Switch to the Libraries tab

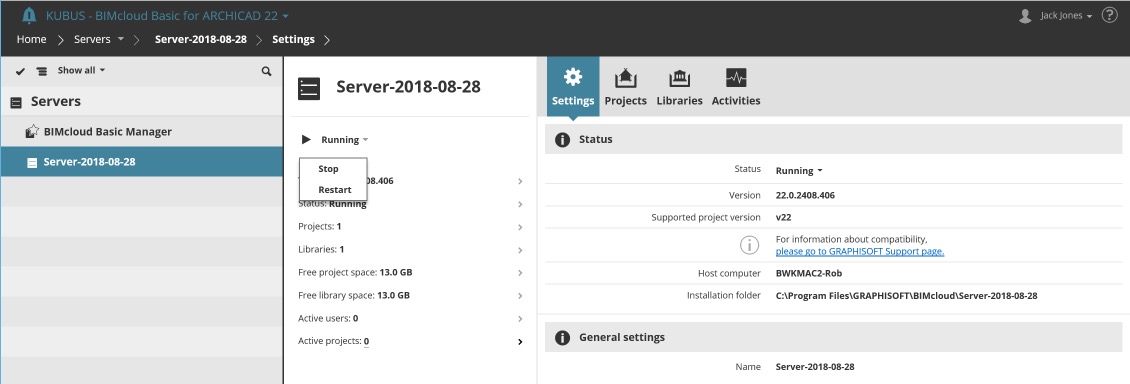[x=680, y=86]
